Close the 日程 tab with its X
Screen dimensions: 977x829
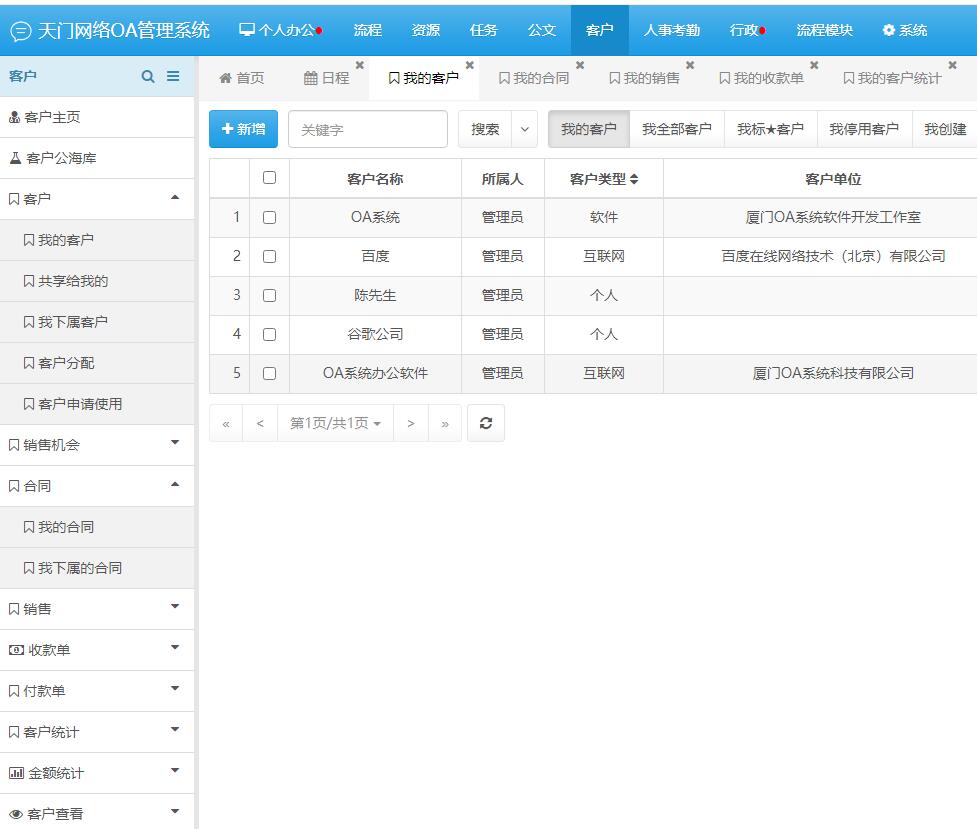click(360, 66)
